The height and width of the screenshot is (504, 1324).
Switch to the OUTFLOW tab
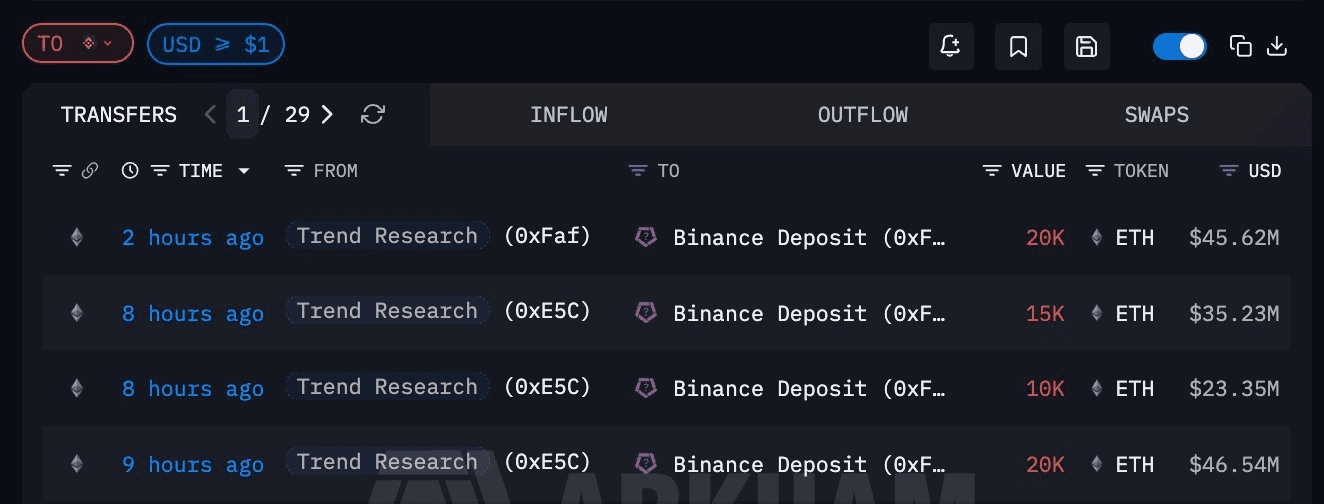[862, 114]
